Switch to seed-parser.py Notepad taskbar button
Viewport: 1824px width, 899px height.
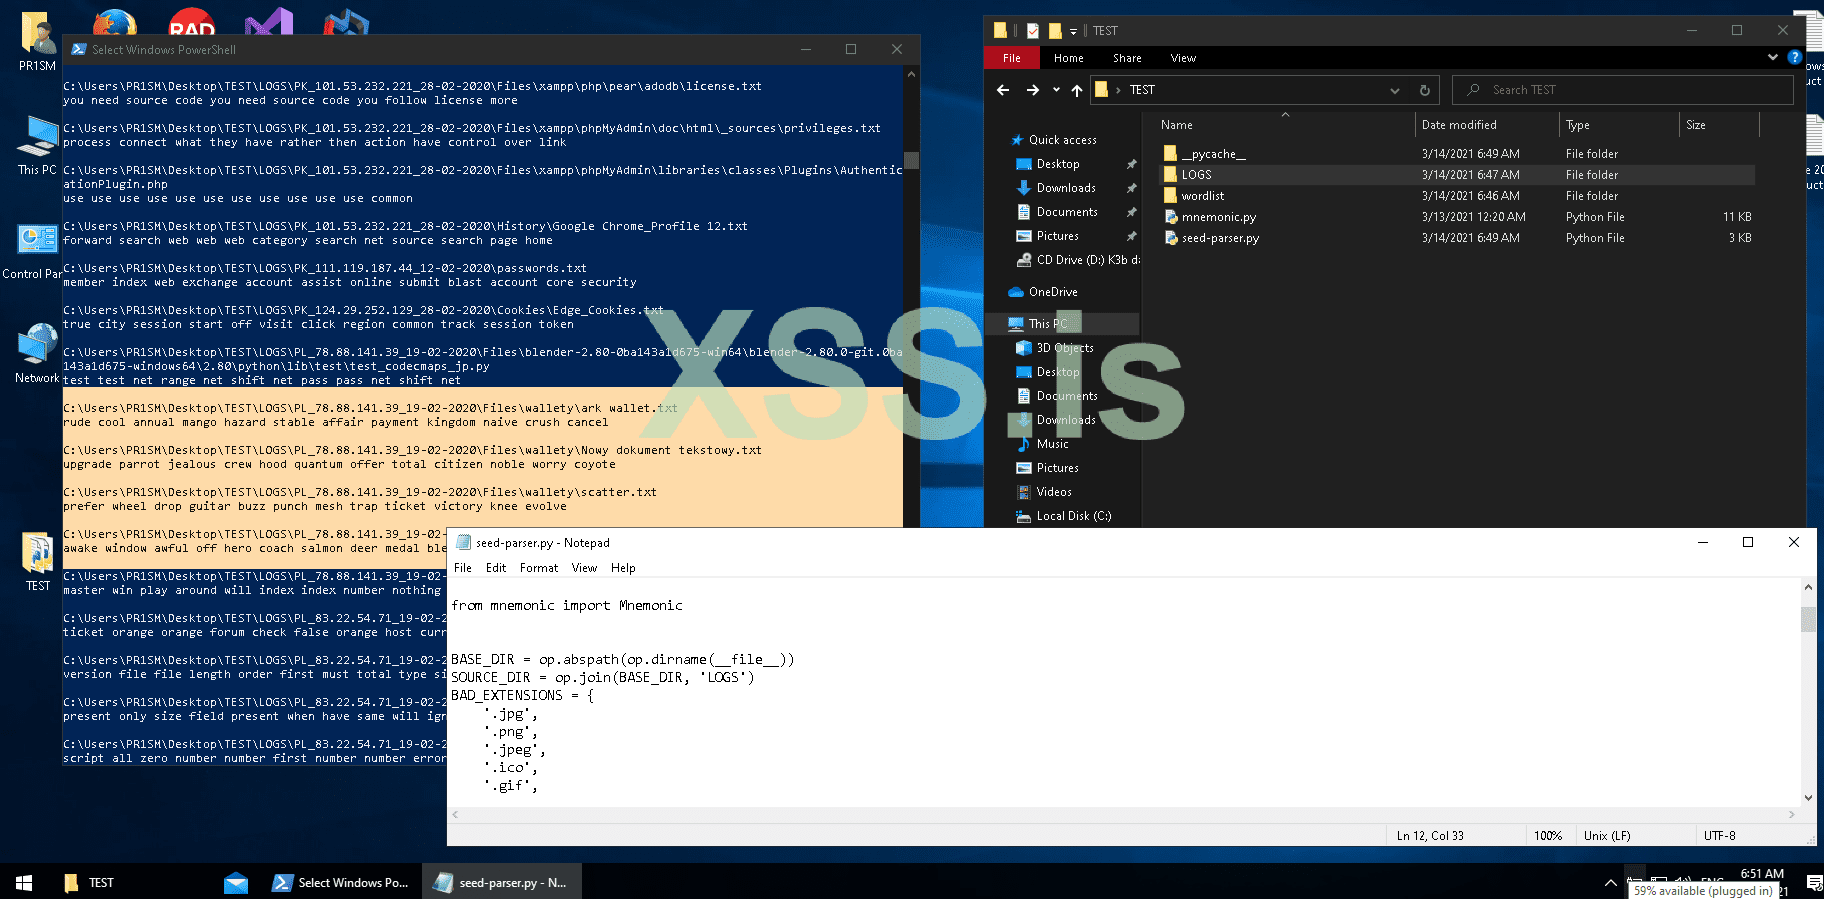click(500, 882)
